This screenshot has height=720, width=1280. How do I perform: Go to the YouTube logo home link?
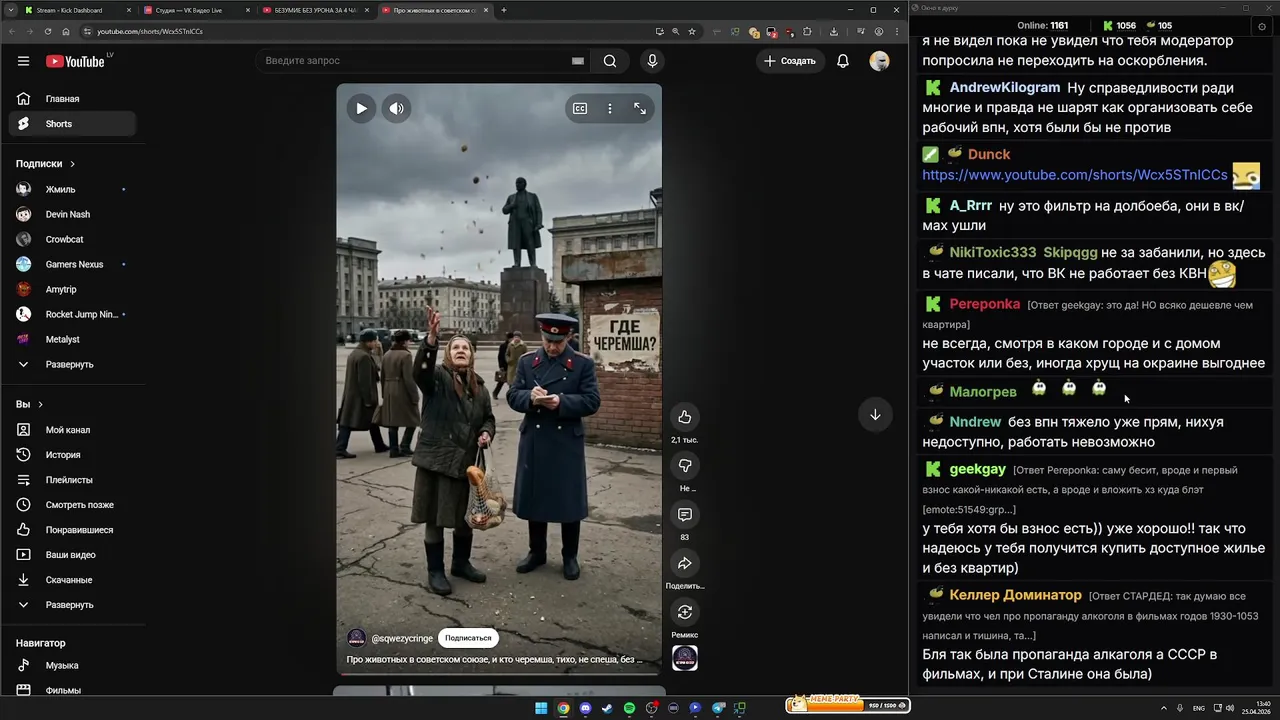coord(75,61)
